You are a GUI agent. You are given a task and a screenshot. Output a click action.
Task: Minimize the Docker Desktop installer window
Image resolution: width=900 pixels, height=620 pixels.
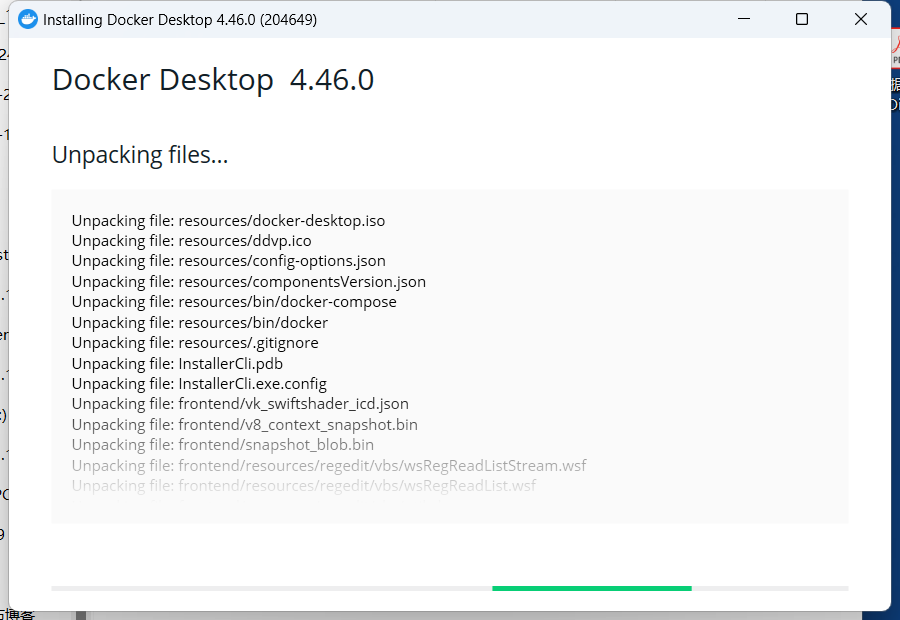pos(744,19)
